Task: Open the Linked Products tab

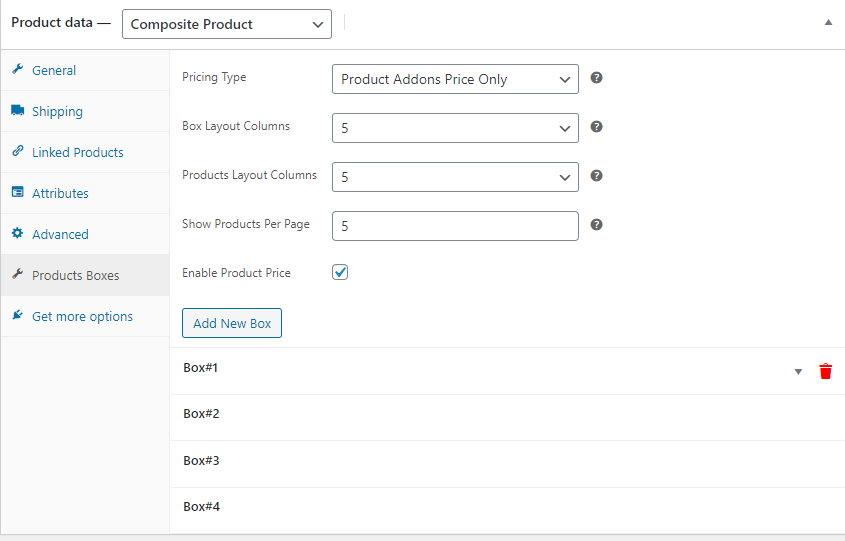Action: [85, 152]
